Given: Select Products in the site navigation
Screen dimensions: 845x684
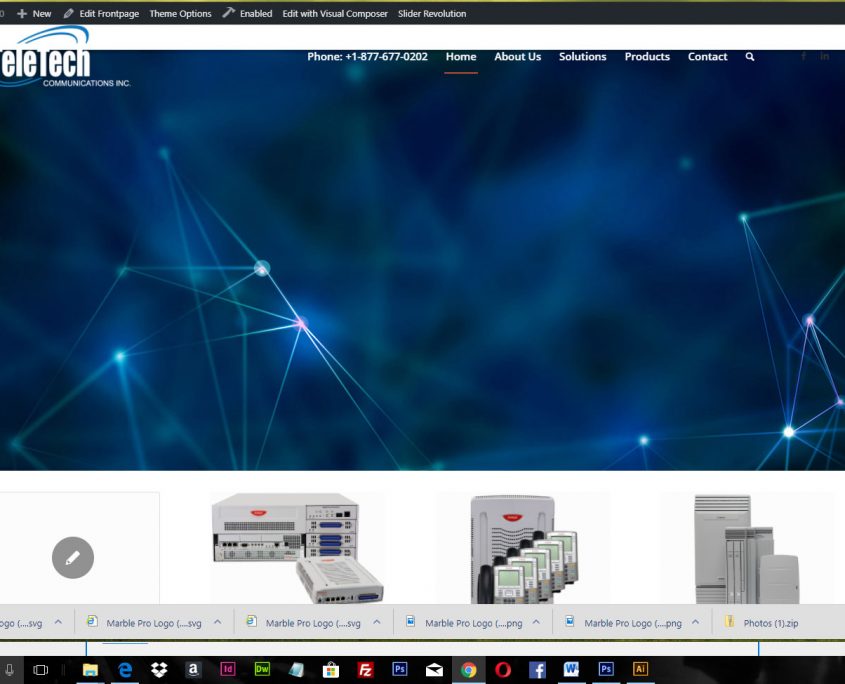Looking at the screenshot, I should 647,57.
